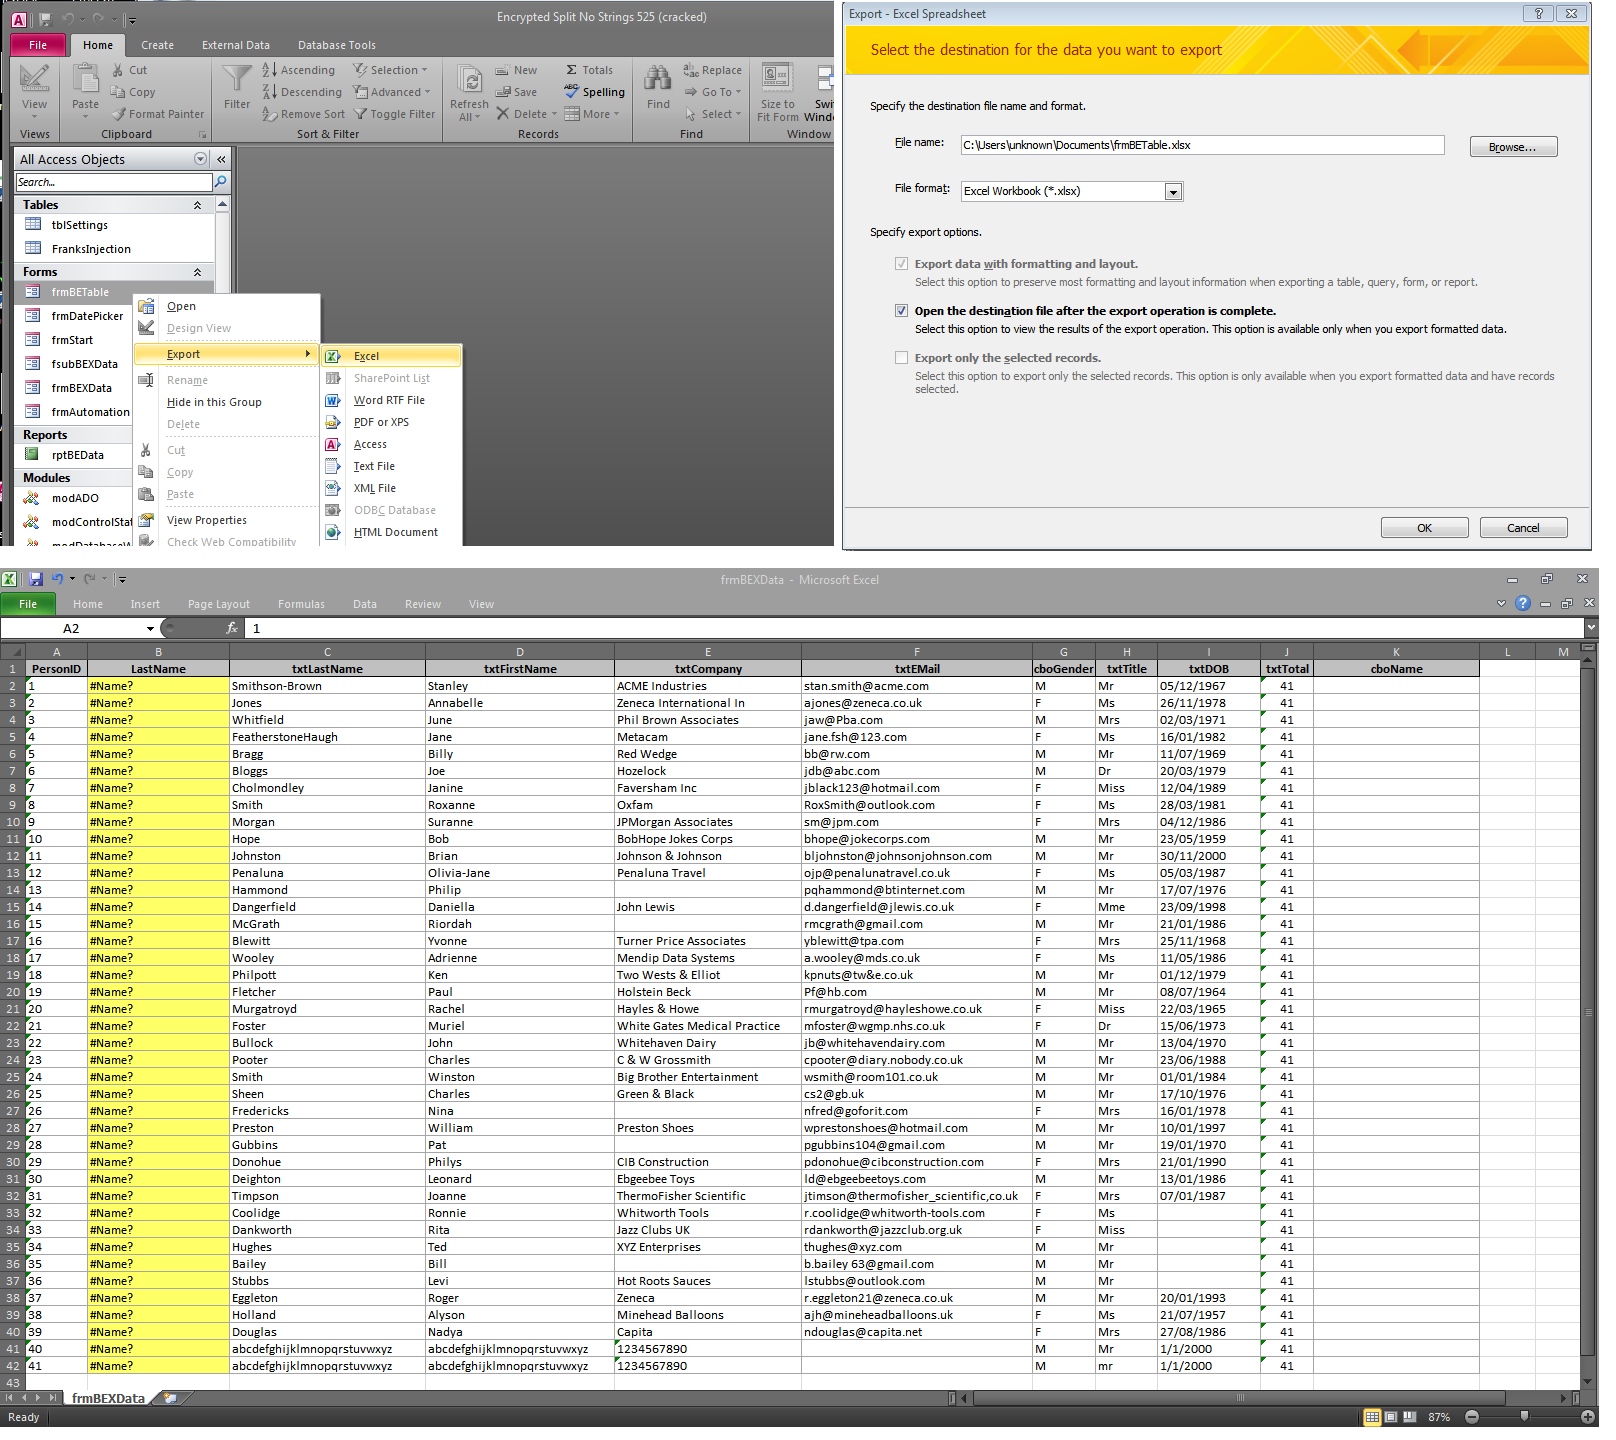
Task: Click Cancel in Export dialog
Action: tap(1523, 528)
